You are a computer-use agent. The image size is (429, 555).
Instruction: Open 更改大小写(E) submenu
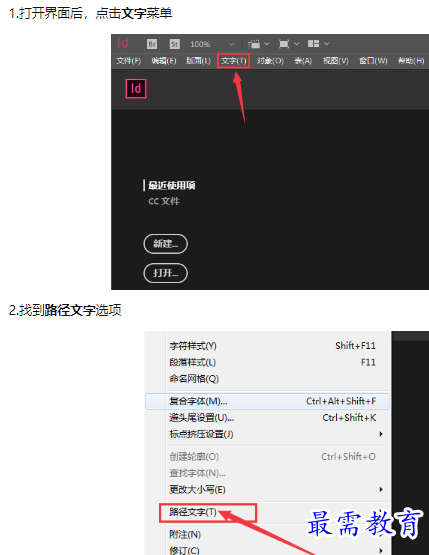(267, 490)
